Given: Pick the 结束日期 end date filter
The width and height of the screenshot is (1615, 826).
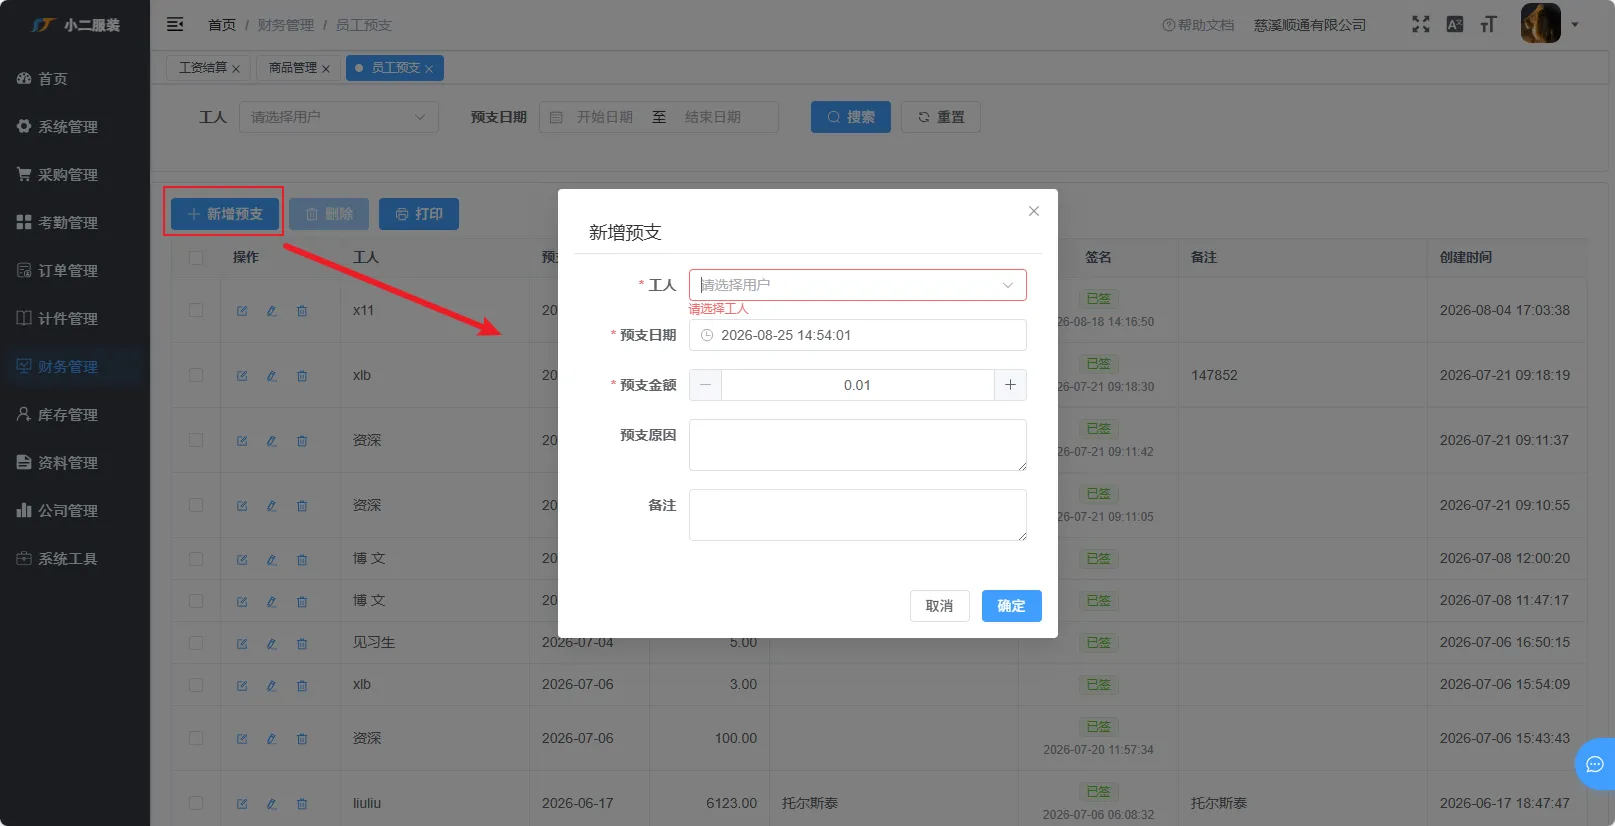Looking at the screenshot, I should 713,117.
